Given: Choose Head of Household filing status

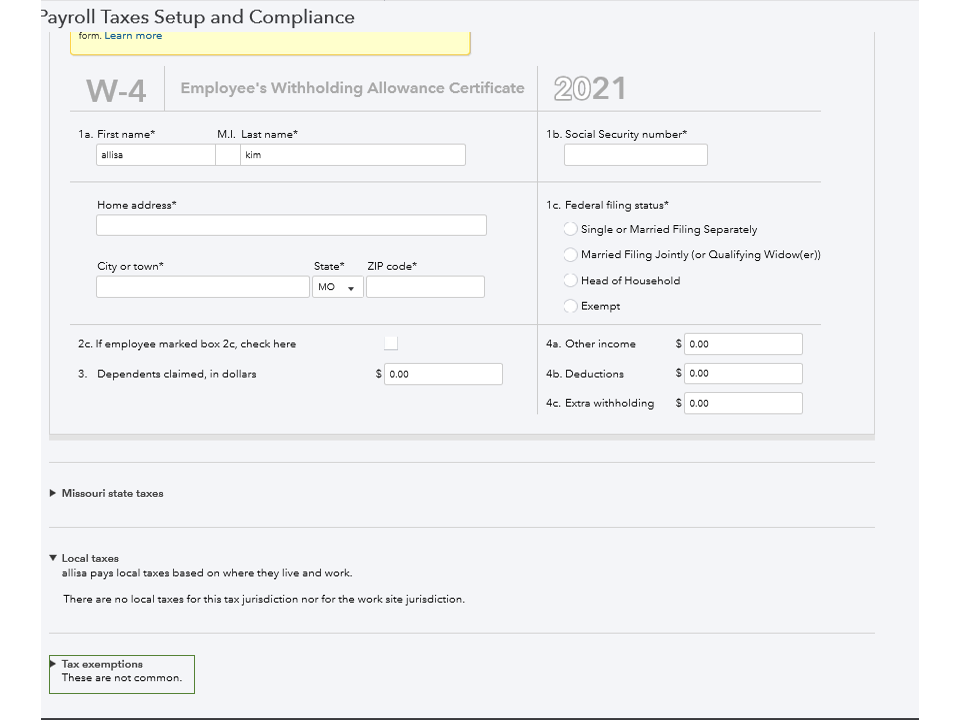Looking at the screenshot, I should click(x=571, y=281).
